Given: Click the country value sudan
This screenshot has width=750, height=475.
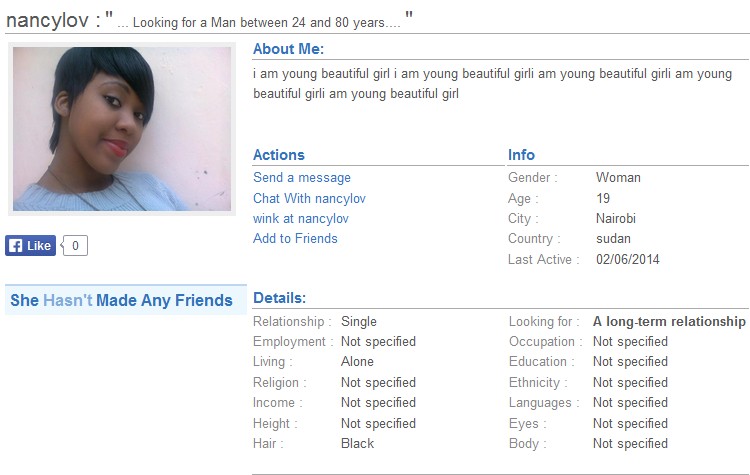Looking at the screenshot, I should [613, 238].
